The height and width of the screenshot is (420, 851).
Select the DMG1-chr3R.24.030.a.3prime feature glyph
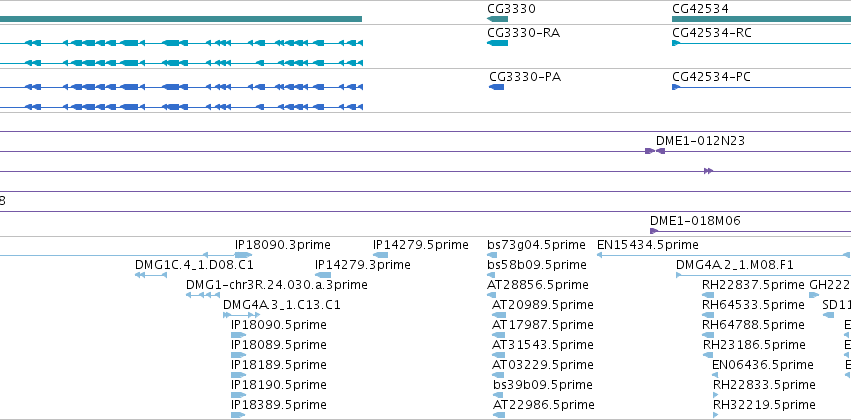click(x=203, y=295)
